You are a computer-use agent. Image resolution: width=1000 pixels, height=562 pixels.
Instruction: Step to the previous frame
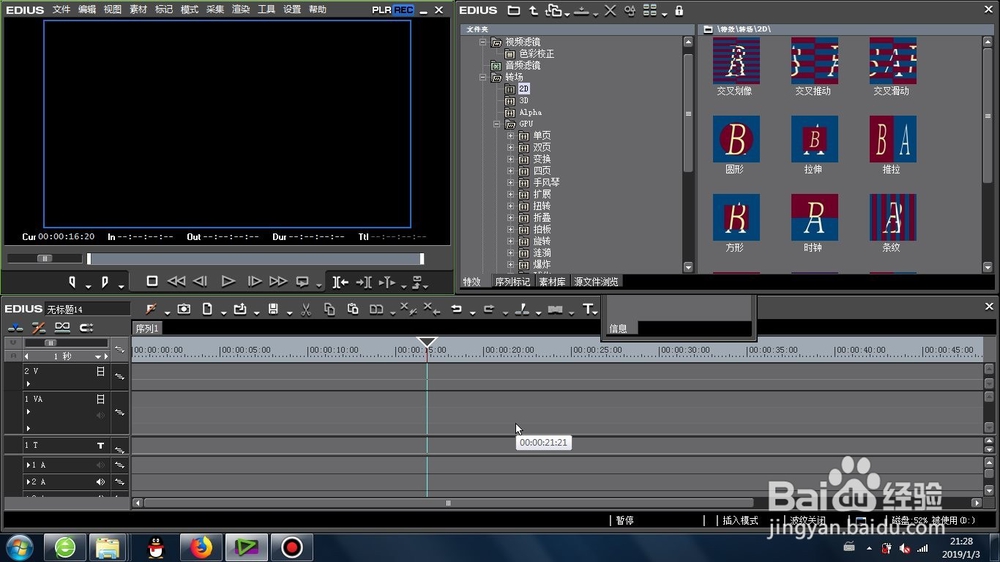(x=200, y=281)
